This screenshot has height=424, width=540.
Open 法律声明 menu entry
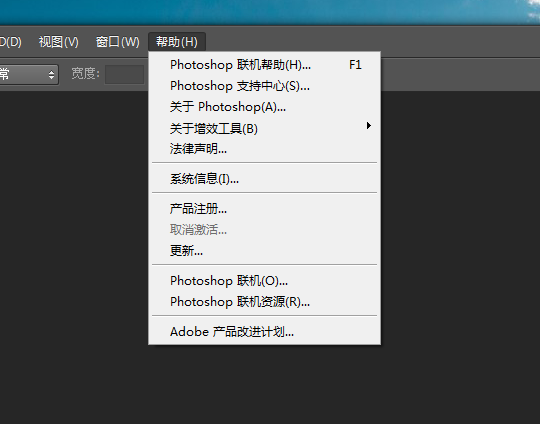[x=264, y=149]
